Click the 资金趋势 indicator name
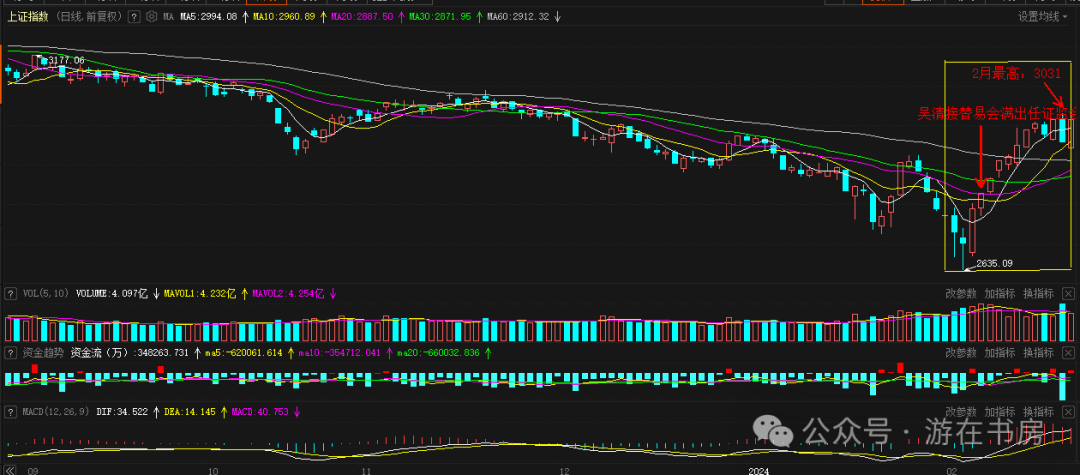1080x475 pixels. [x=43, y=352]
